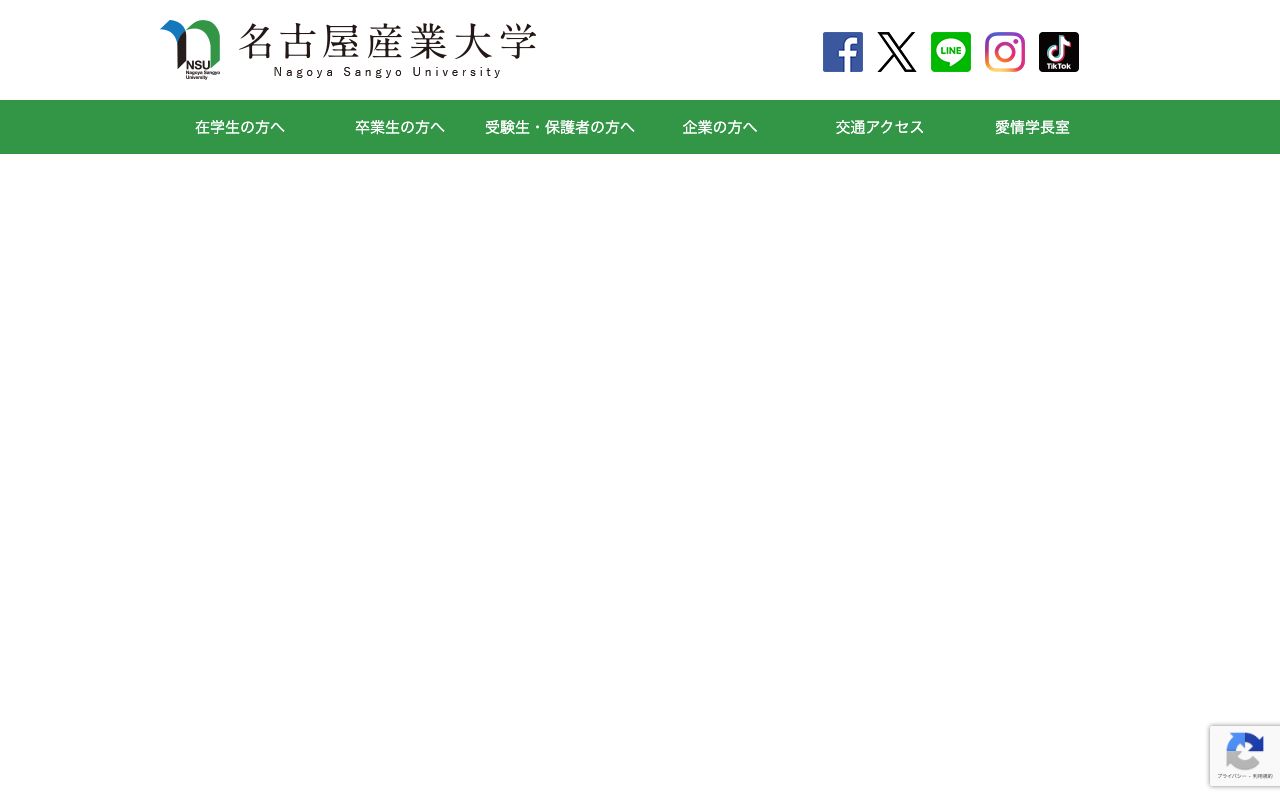1280x800 pixels.
Task: Open the reCAPTCHA 利用規約 link
Action: point(1262,776)
